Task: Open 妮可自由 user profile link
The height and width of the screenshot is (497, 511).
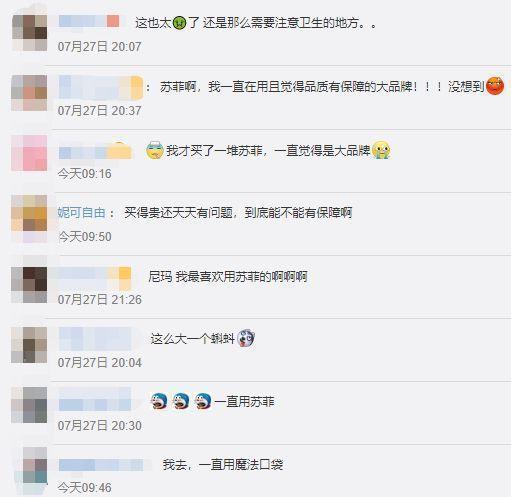Action: pos(82,213)
